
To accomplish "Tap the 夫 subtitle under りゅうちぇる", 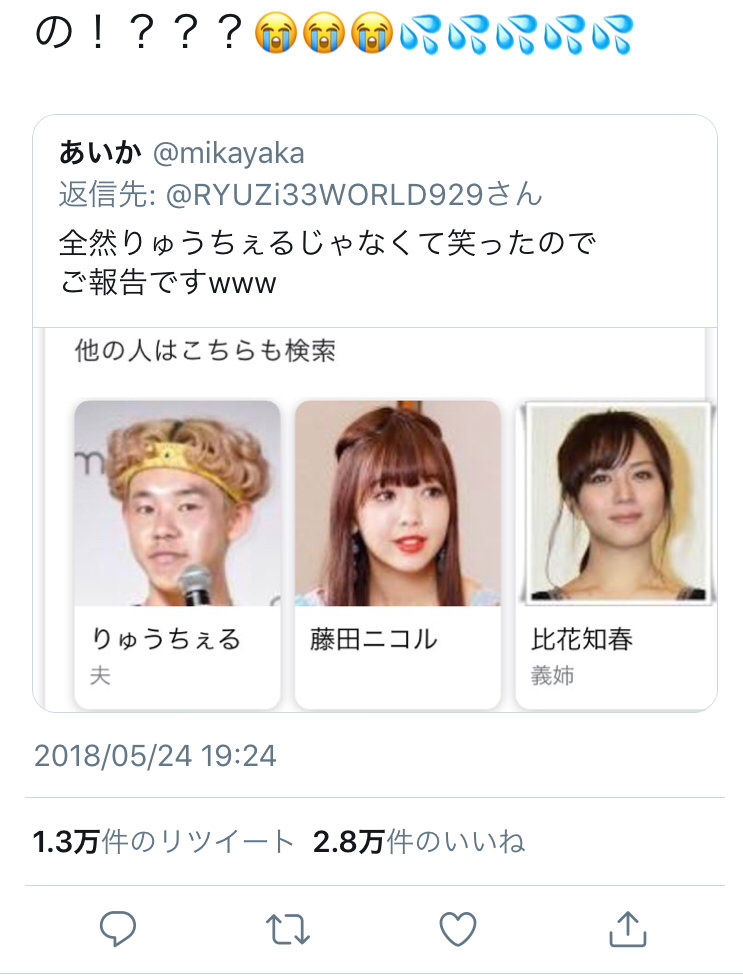I will [x=101, y=676].
